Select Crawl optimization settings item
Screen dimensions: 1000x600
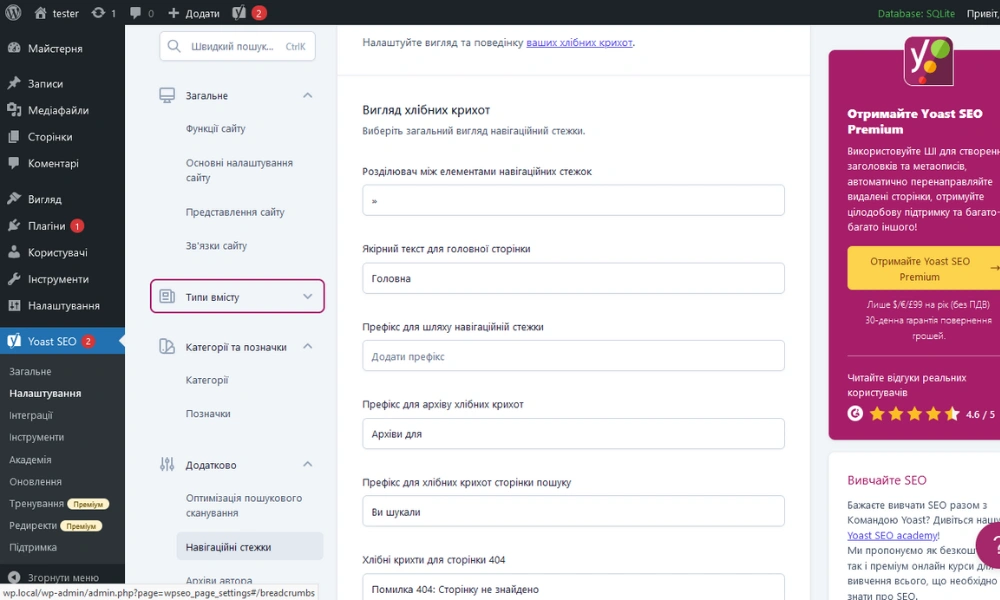(x=243, y=505)
